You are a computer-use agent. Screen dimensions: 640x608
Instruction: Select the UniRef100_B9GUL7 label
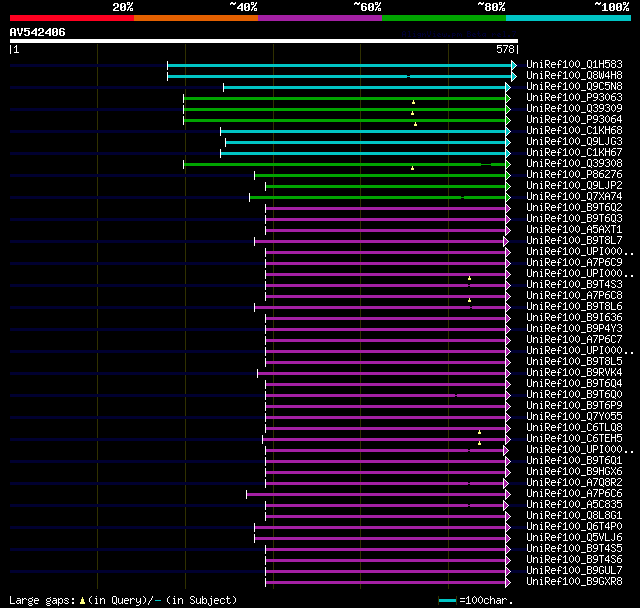click(x=574, y=571)
